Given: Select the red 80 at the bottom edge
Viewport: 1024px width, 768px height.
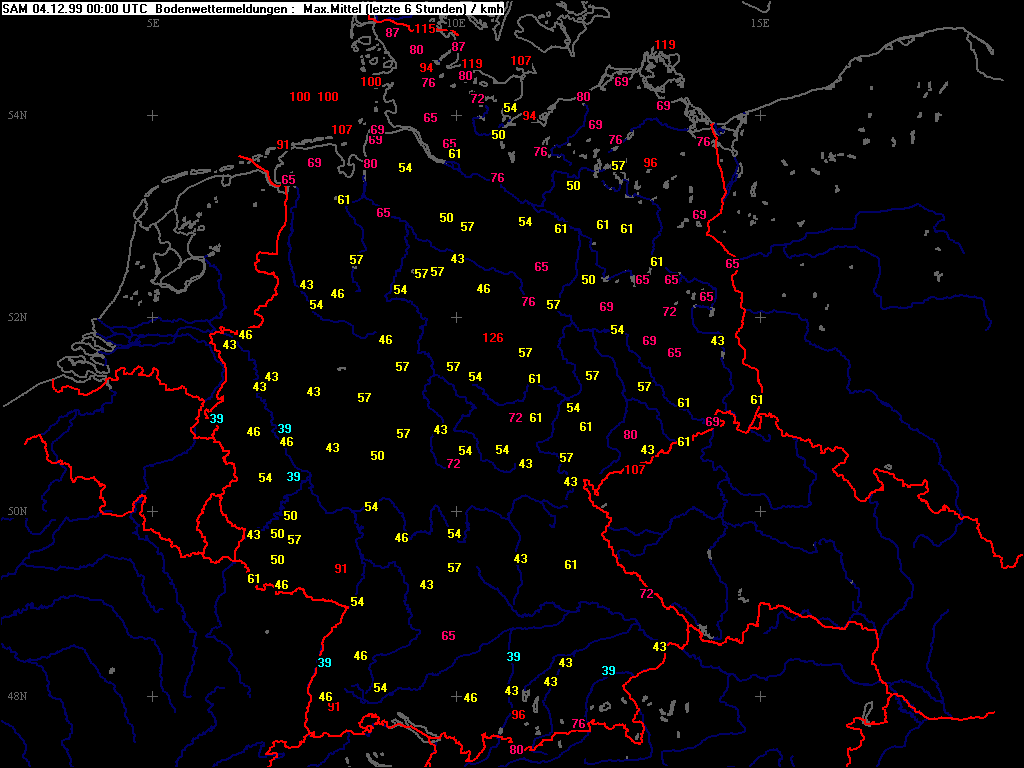Looking at the screenshot, I should (516, 750).
